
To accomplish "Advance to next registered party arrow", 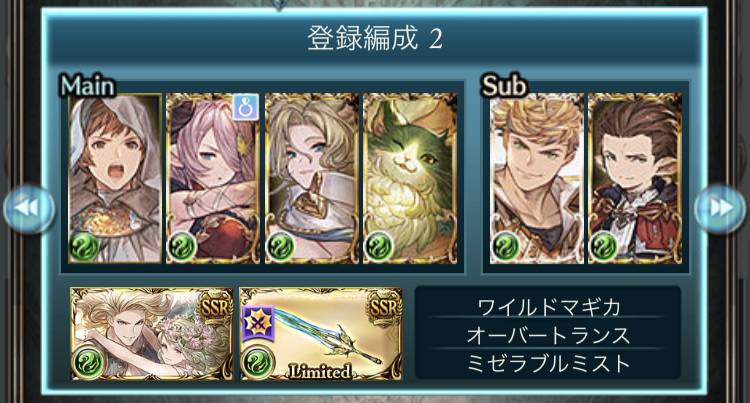I will 720,208.
